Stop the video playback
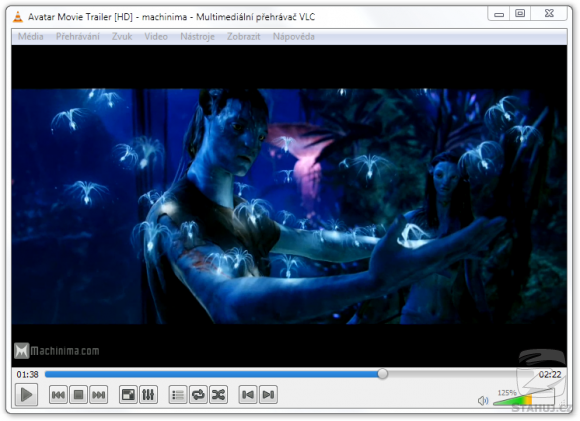This screenshot has height=421, width=580. [x=78, y=395]
